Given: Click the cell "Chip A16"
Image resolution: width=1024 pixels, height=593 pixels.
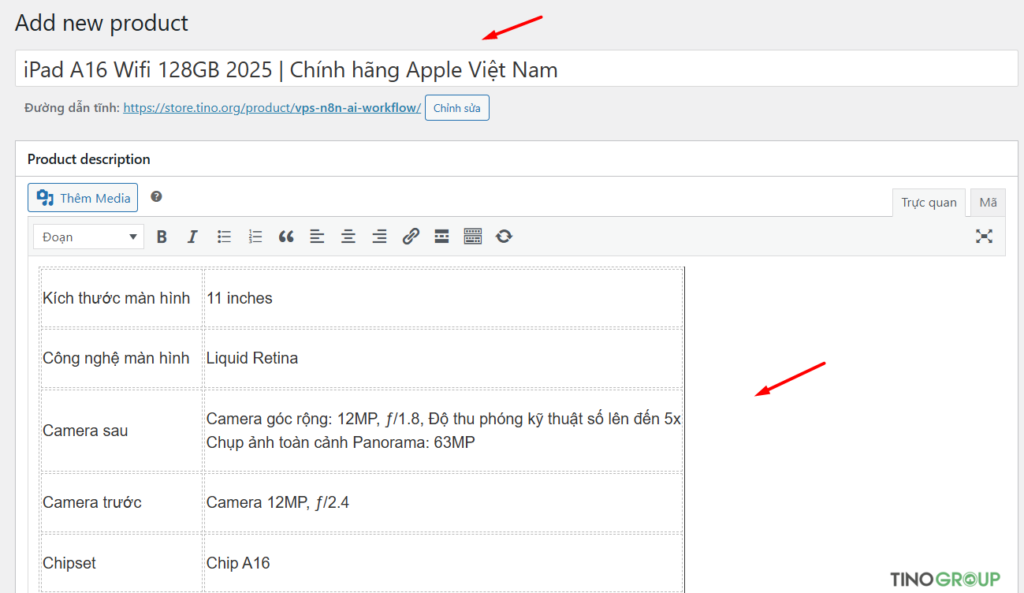Looking at the screenshot, I should pos(443,563).
